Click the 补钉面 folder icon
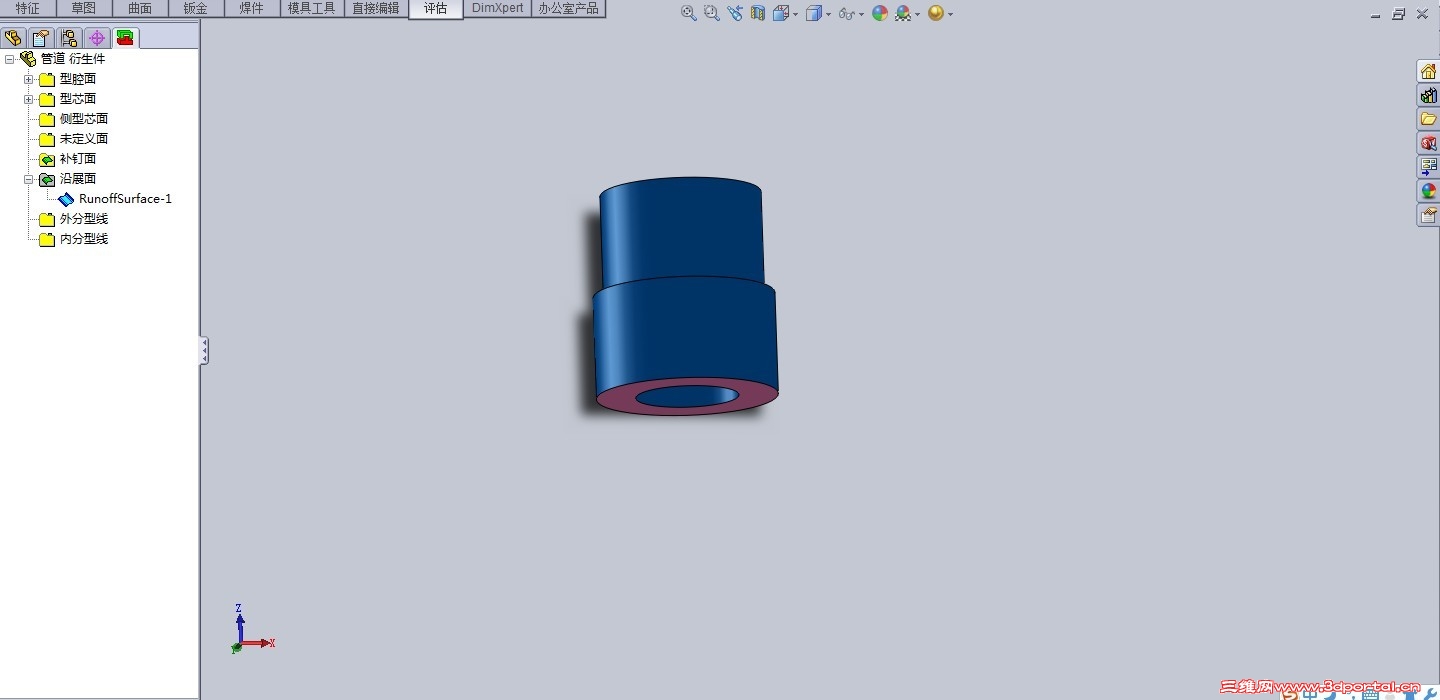Image resolution: width=1440 pixels, height=700 pixels. 47,159
